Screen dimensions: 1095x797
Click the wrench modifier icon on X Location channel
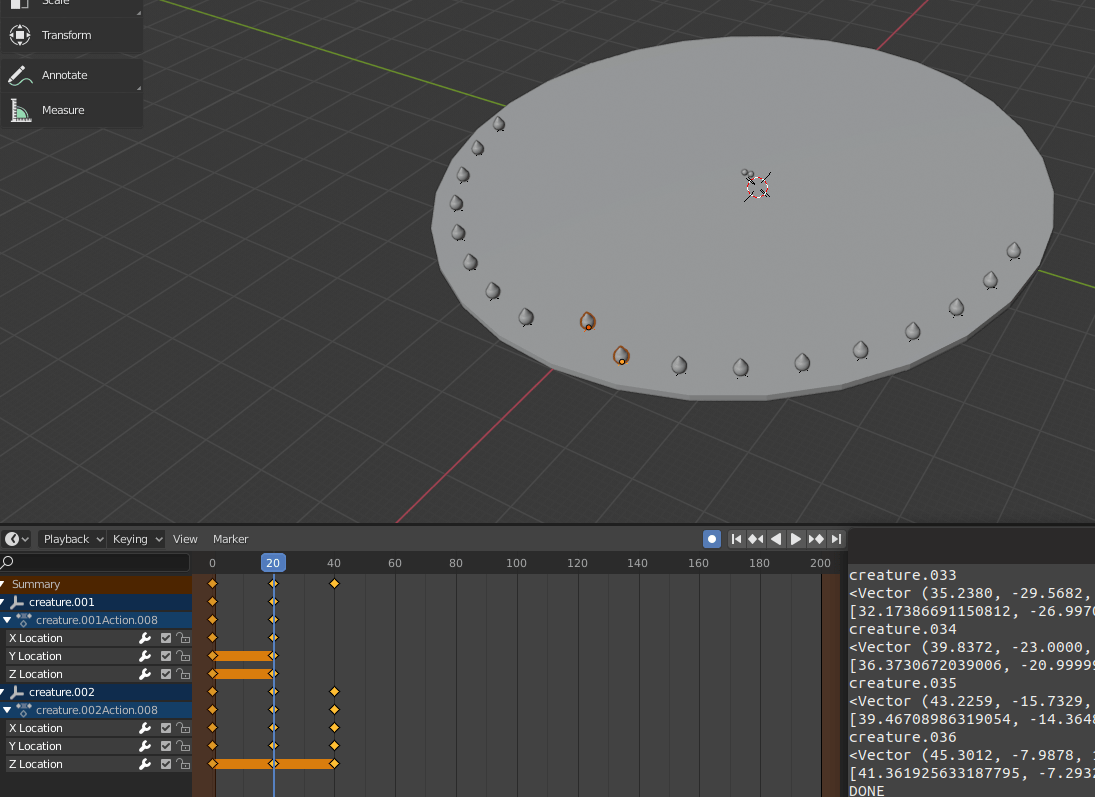(145, 638)
